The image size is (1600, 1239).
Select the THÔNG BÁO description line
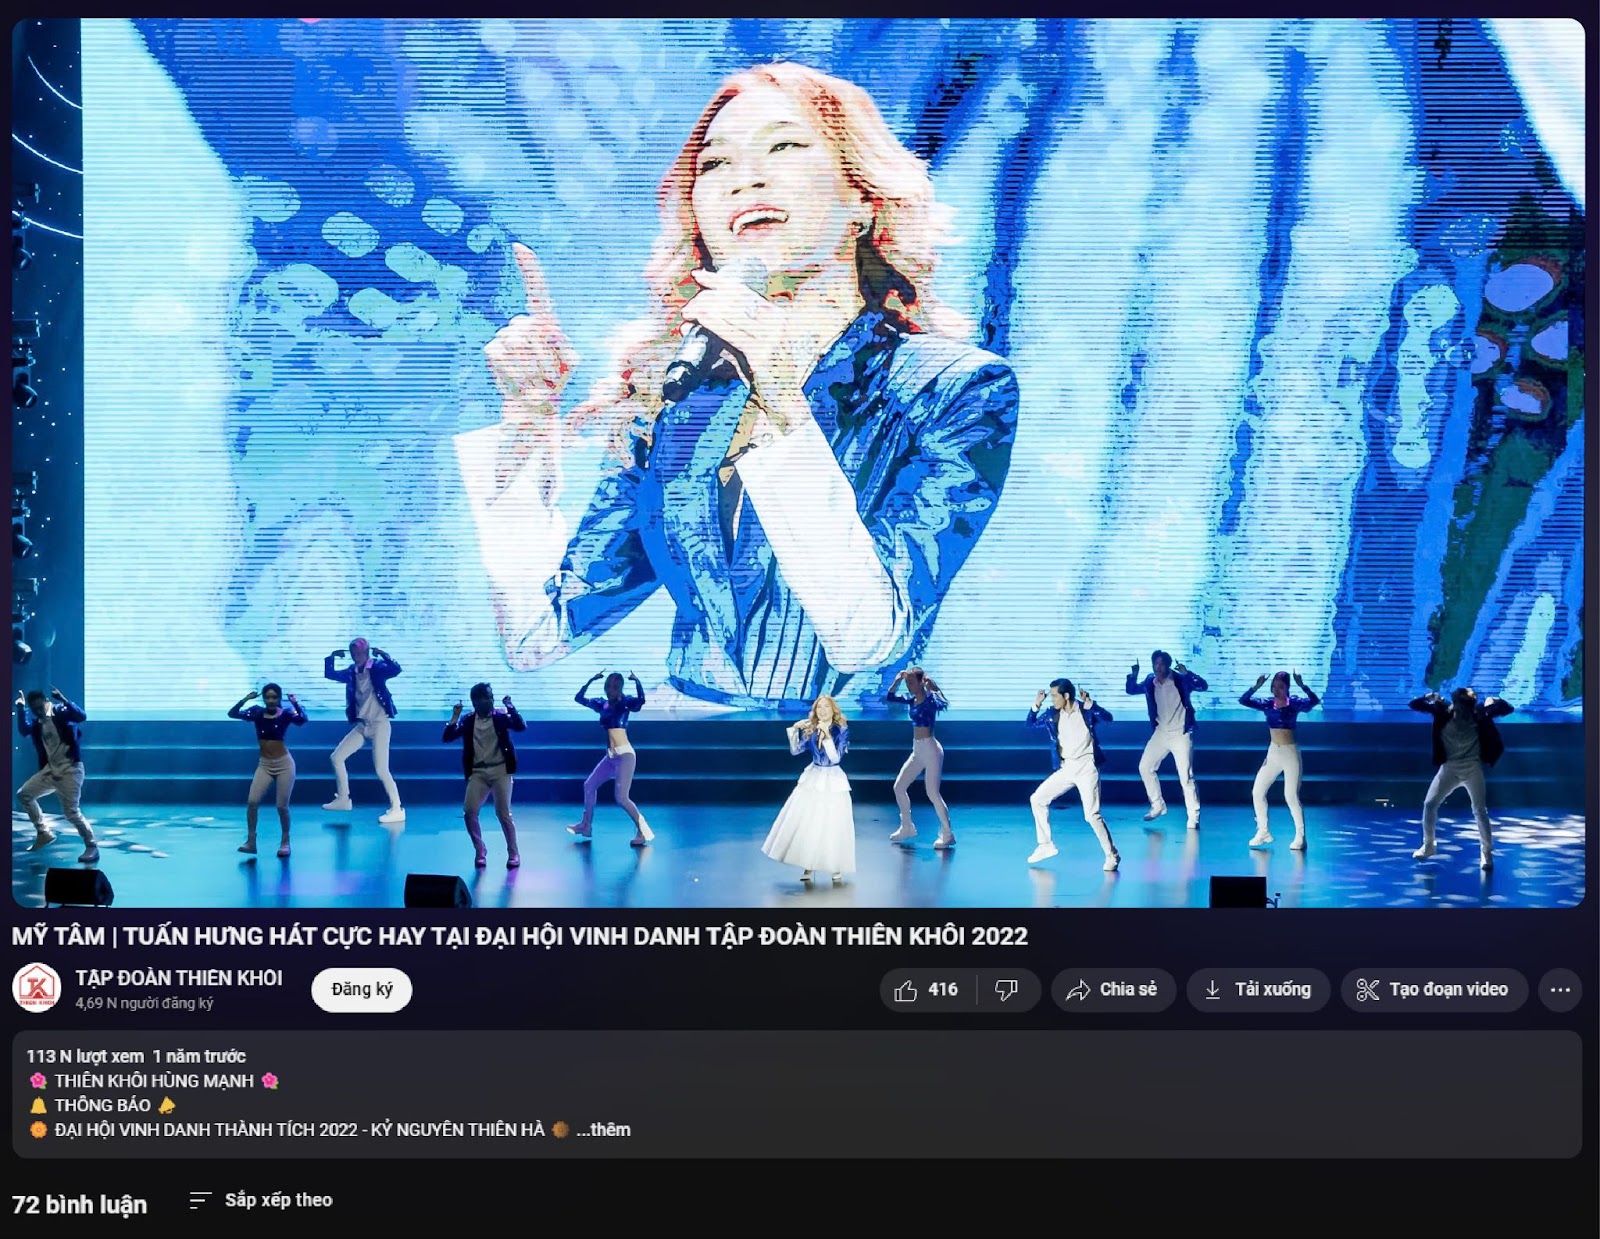[102, 1105]
